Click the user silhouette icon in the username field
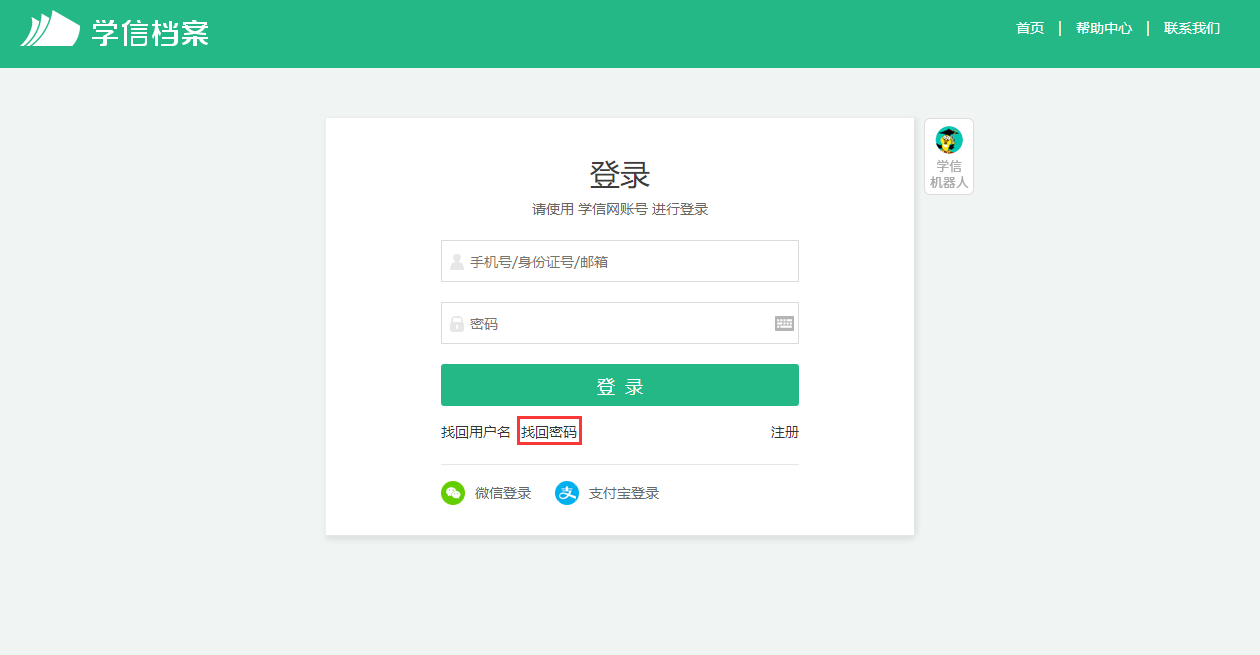Image resolution: width=1260 pixels, height=655 pixels. tap(457, 262)
